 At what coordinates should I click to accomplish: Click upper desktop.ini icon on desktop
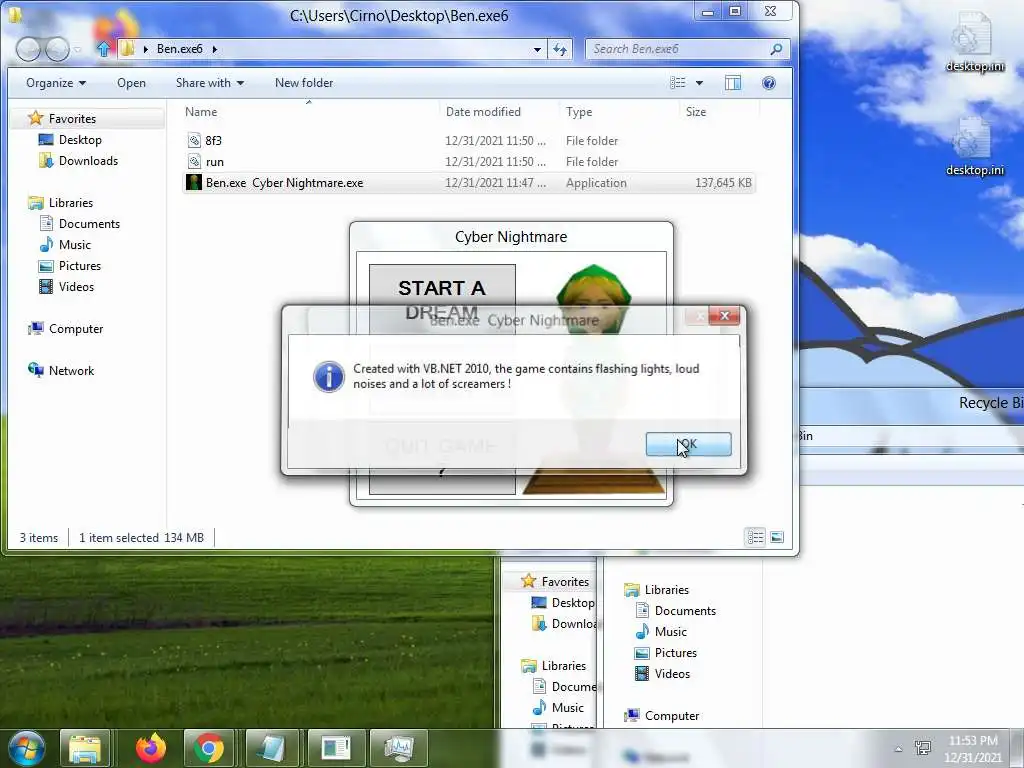(x=974, y=42)
